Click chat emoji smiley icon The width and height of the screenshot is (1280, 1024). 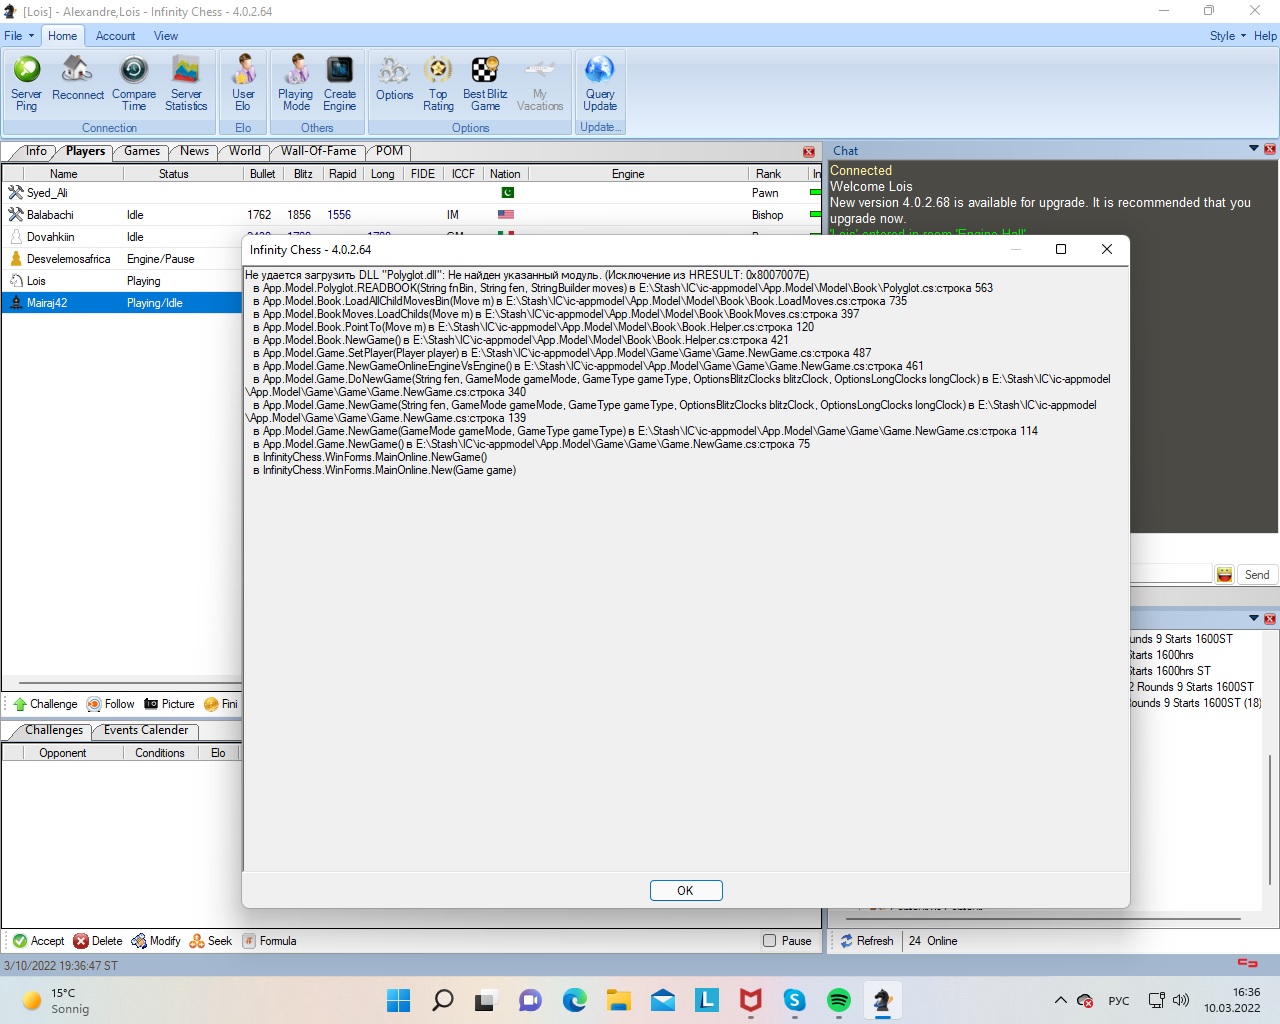(x=1224, y=574)
